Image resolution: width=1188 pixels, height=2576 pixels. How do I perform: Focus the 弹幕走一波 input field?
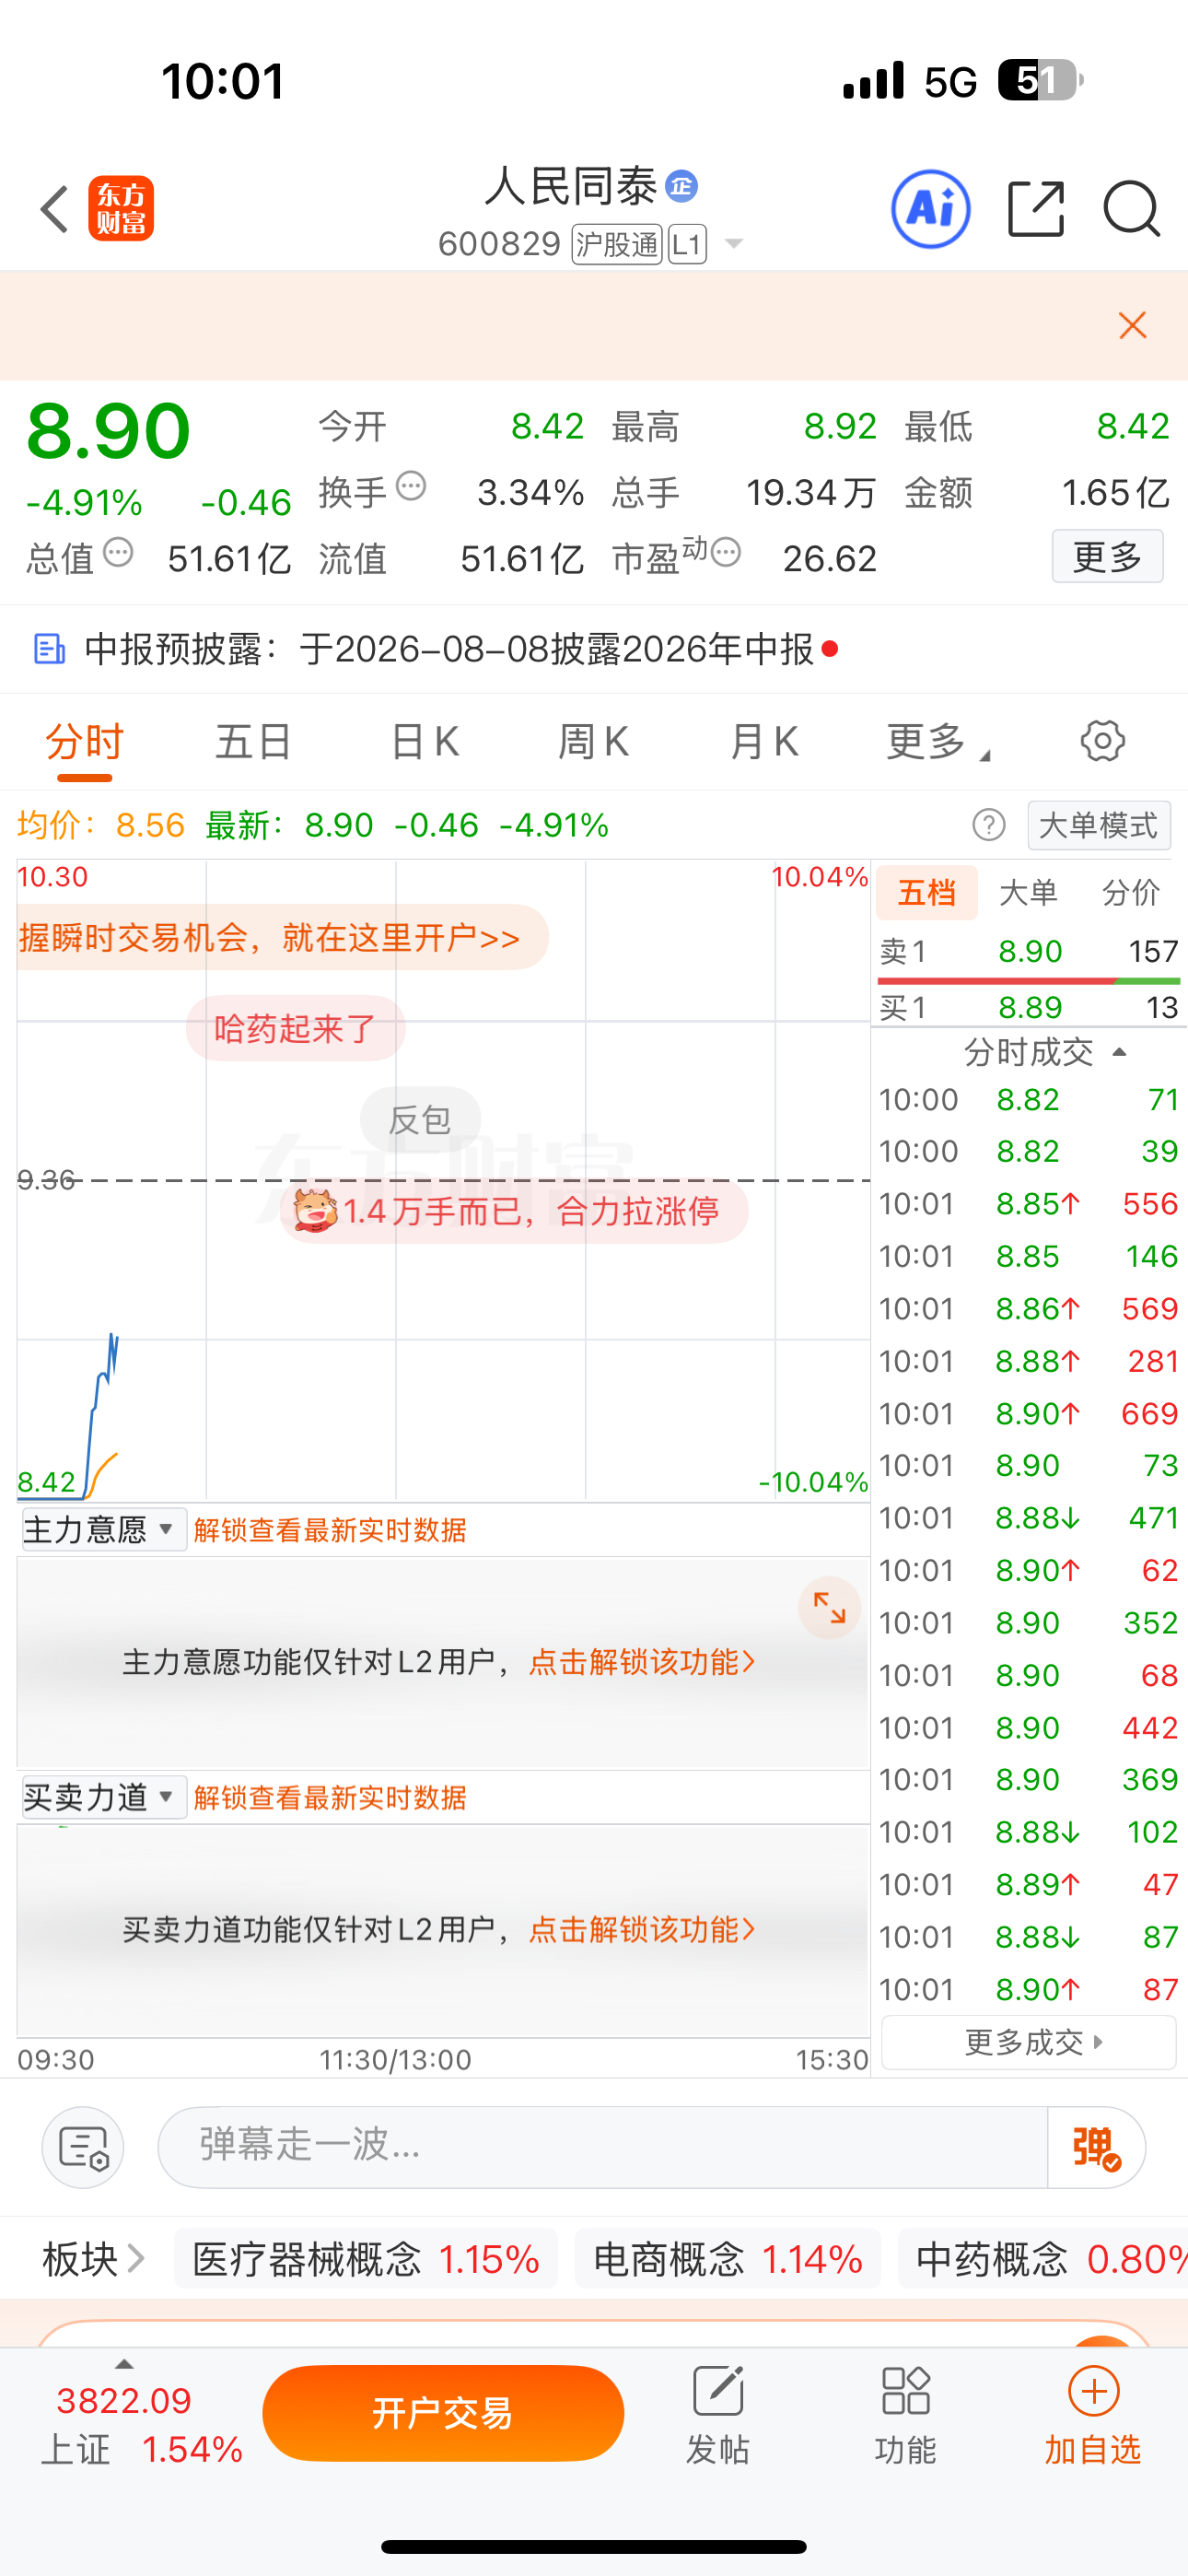point(602,2146)
